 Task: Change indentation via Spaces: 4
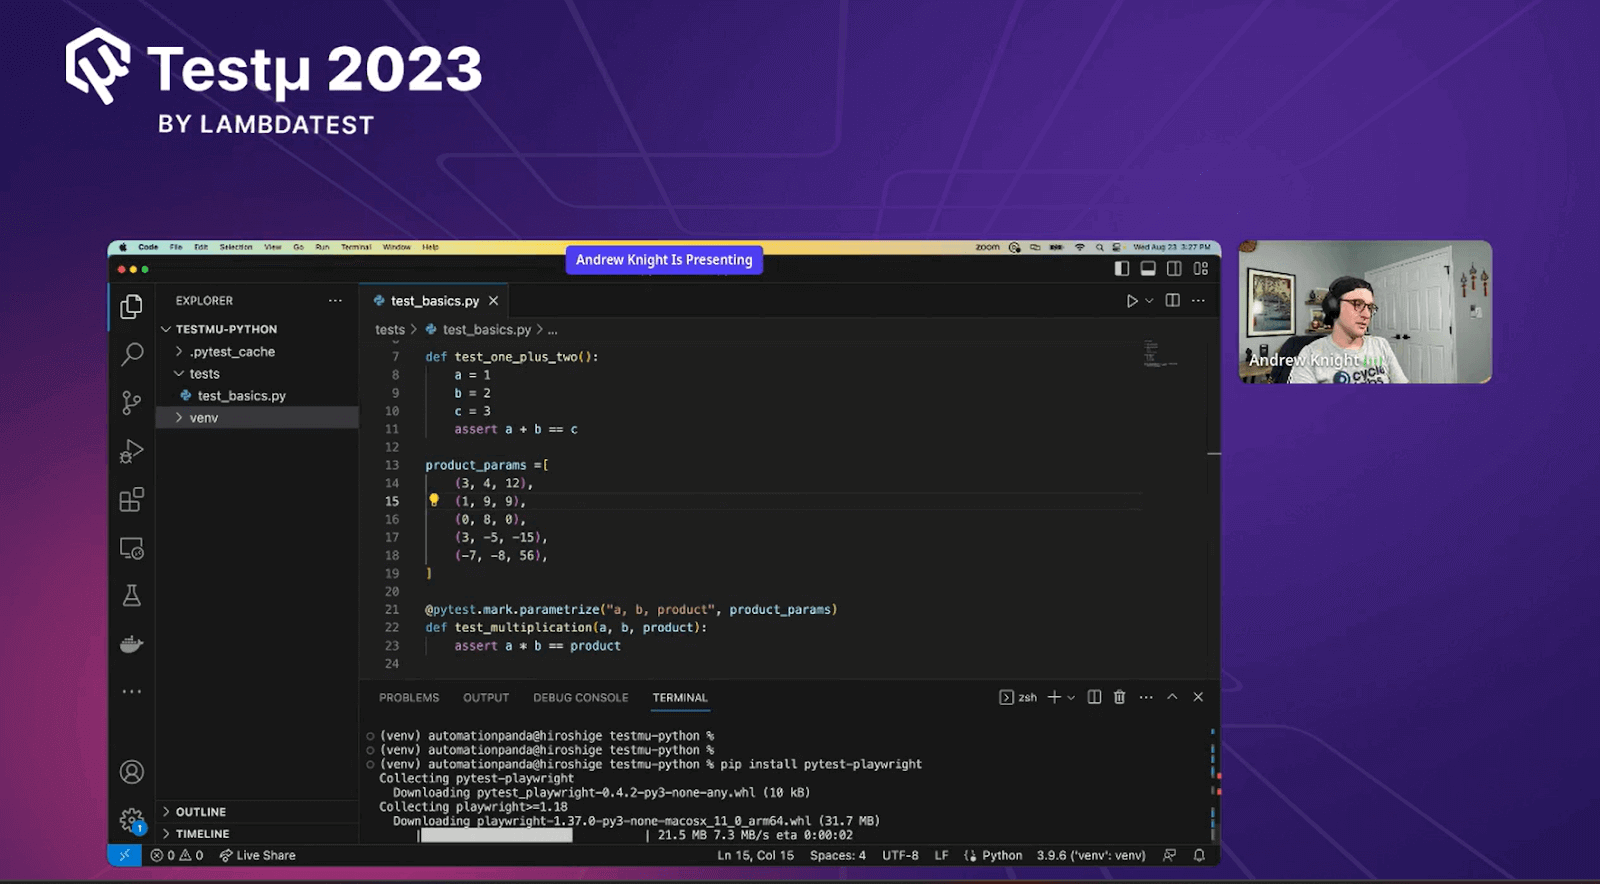pos(838,855)
